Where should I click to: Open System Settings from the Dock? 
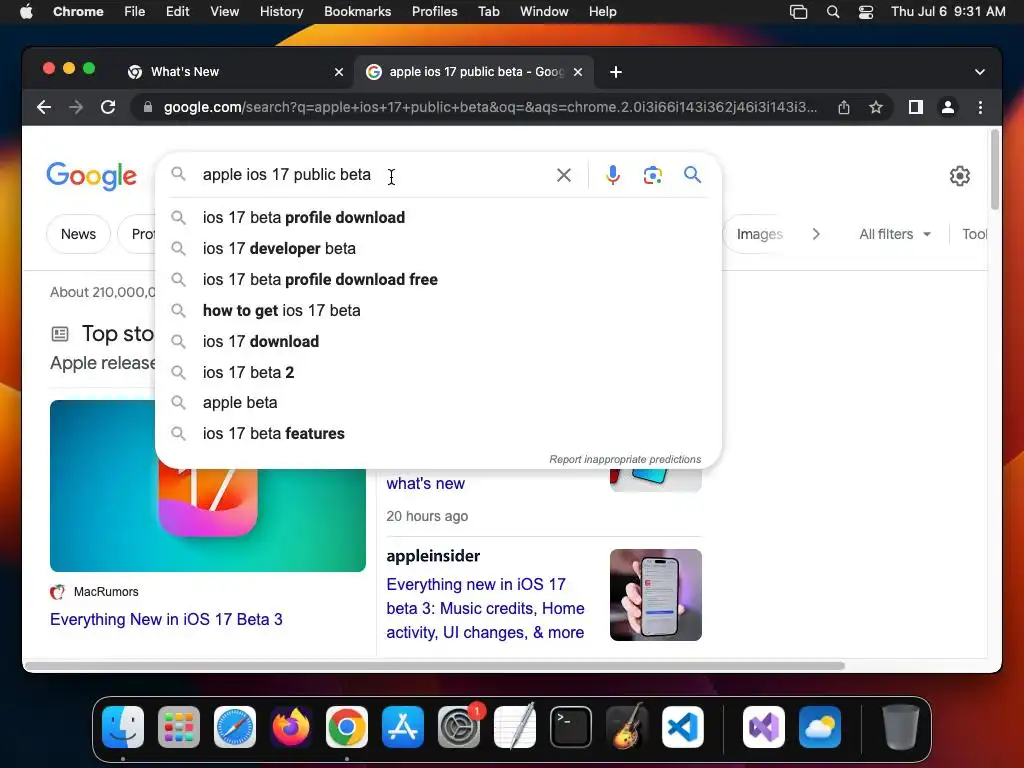(459, 727)
